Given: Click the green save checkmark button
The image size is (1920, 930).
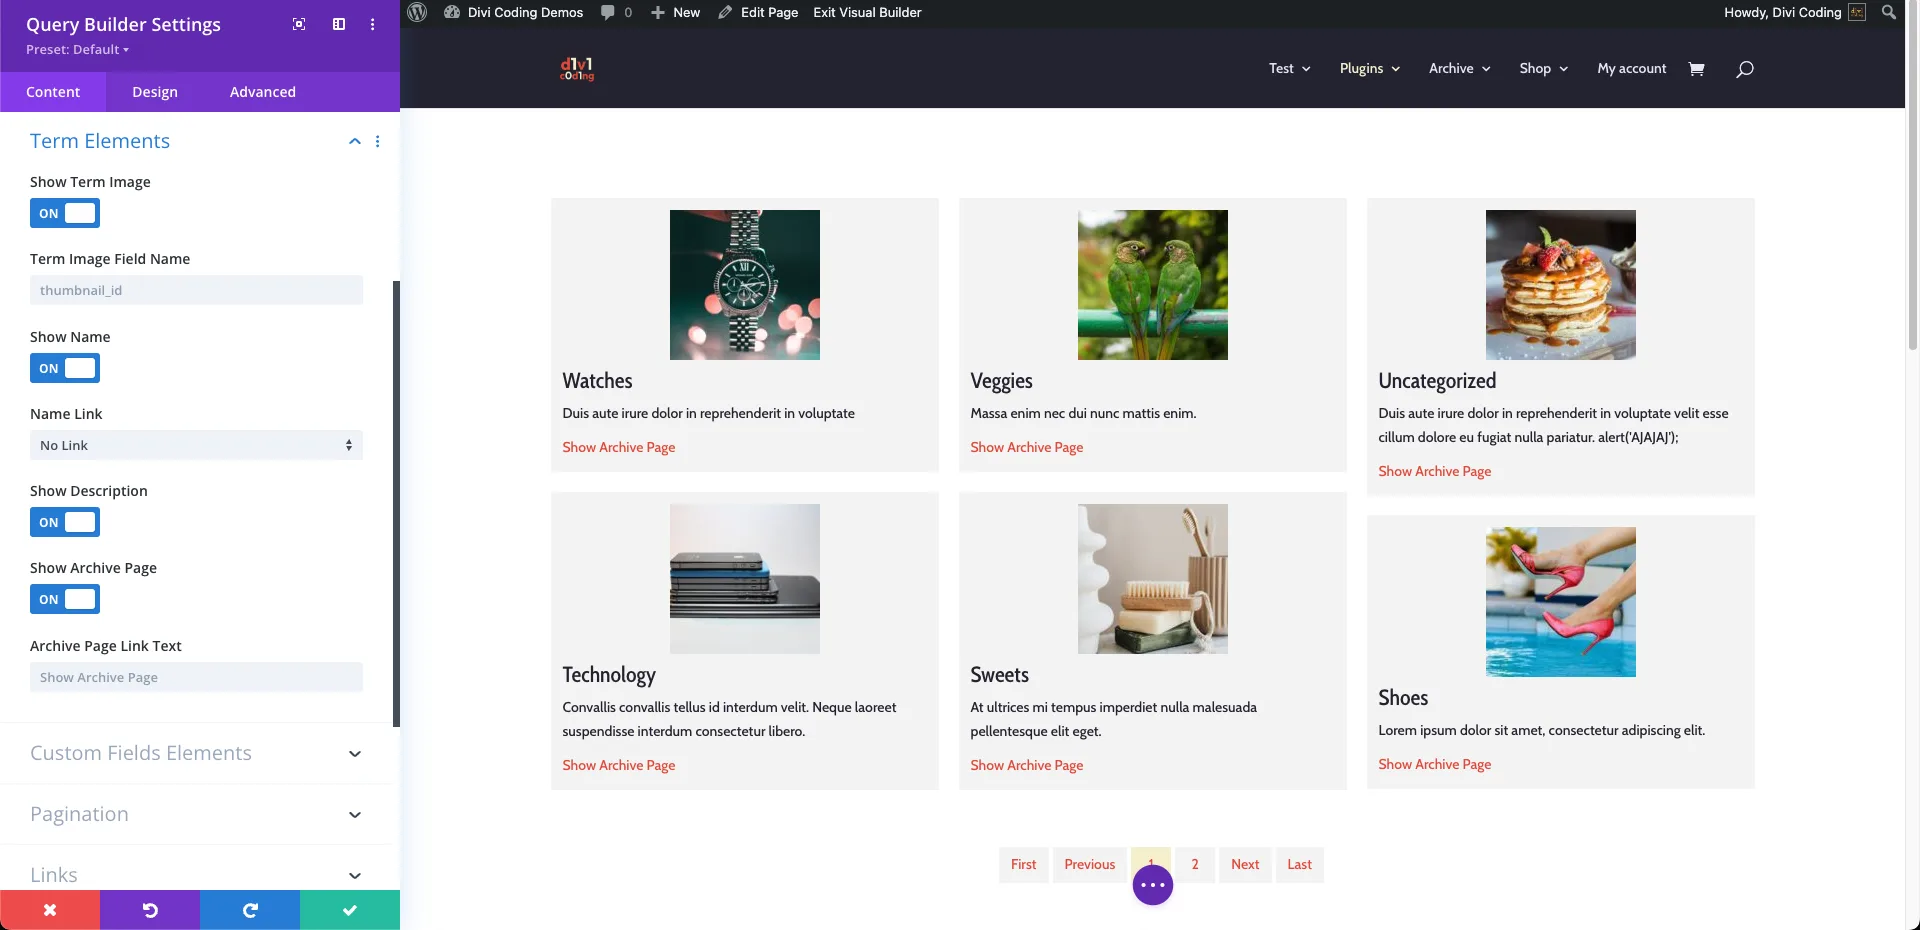Looking at the screenshot, I should 350,910.
